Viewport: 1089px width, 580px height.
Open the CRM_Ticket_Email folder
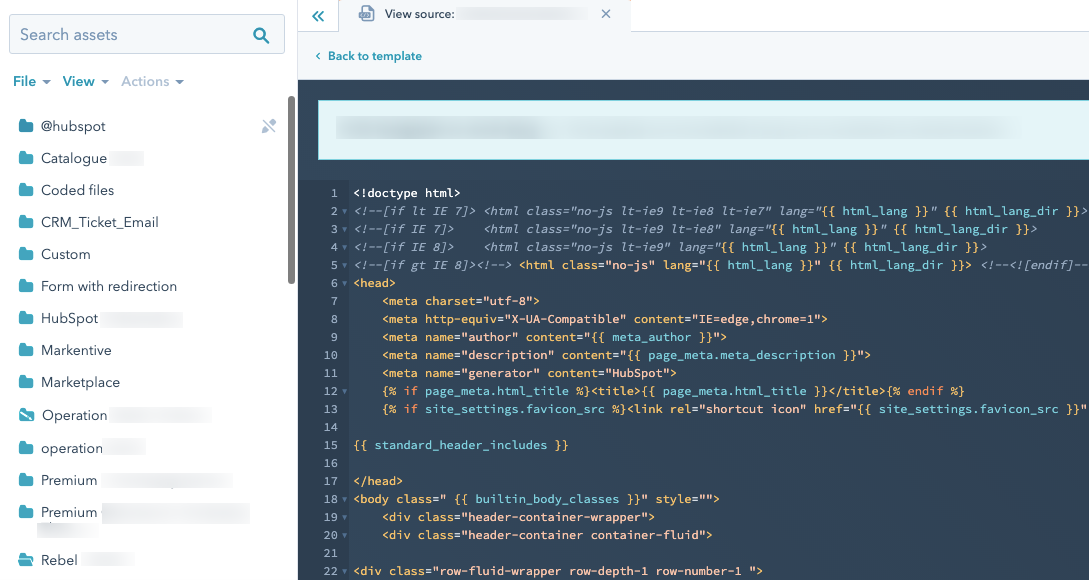99,222
